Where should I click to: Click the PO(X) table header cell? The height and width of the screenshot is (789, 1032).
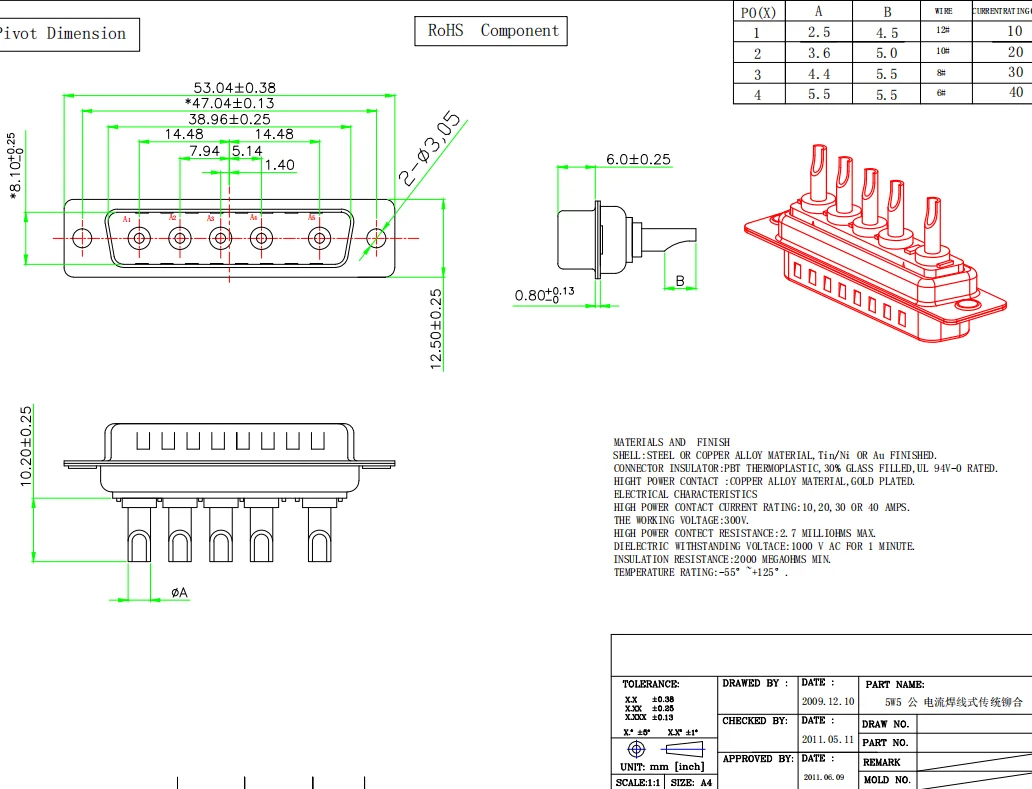[x=758, y=12]
